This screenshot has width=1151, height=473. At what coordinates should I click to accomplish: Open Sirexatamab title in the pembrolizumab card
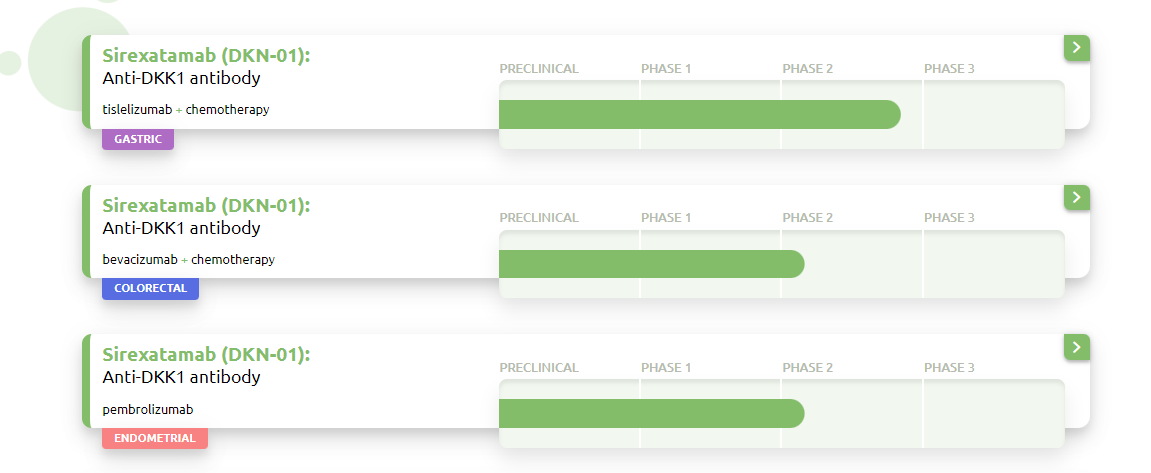coord(206,355)
